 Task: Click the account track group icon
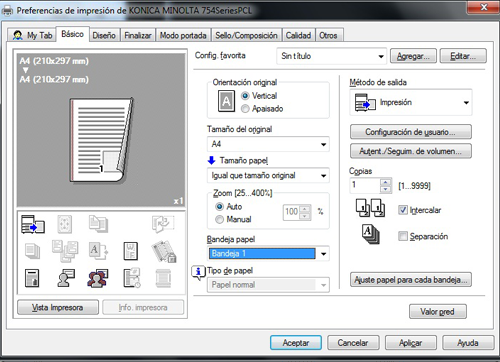click(98, 278)
